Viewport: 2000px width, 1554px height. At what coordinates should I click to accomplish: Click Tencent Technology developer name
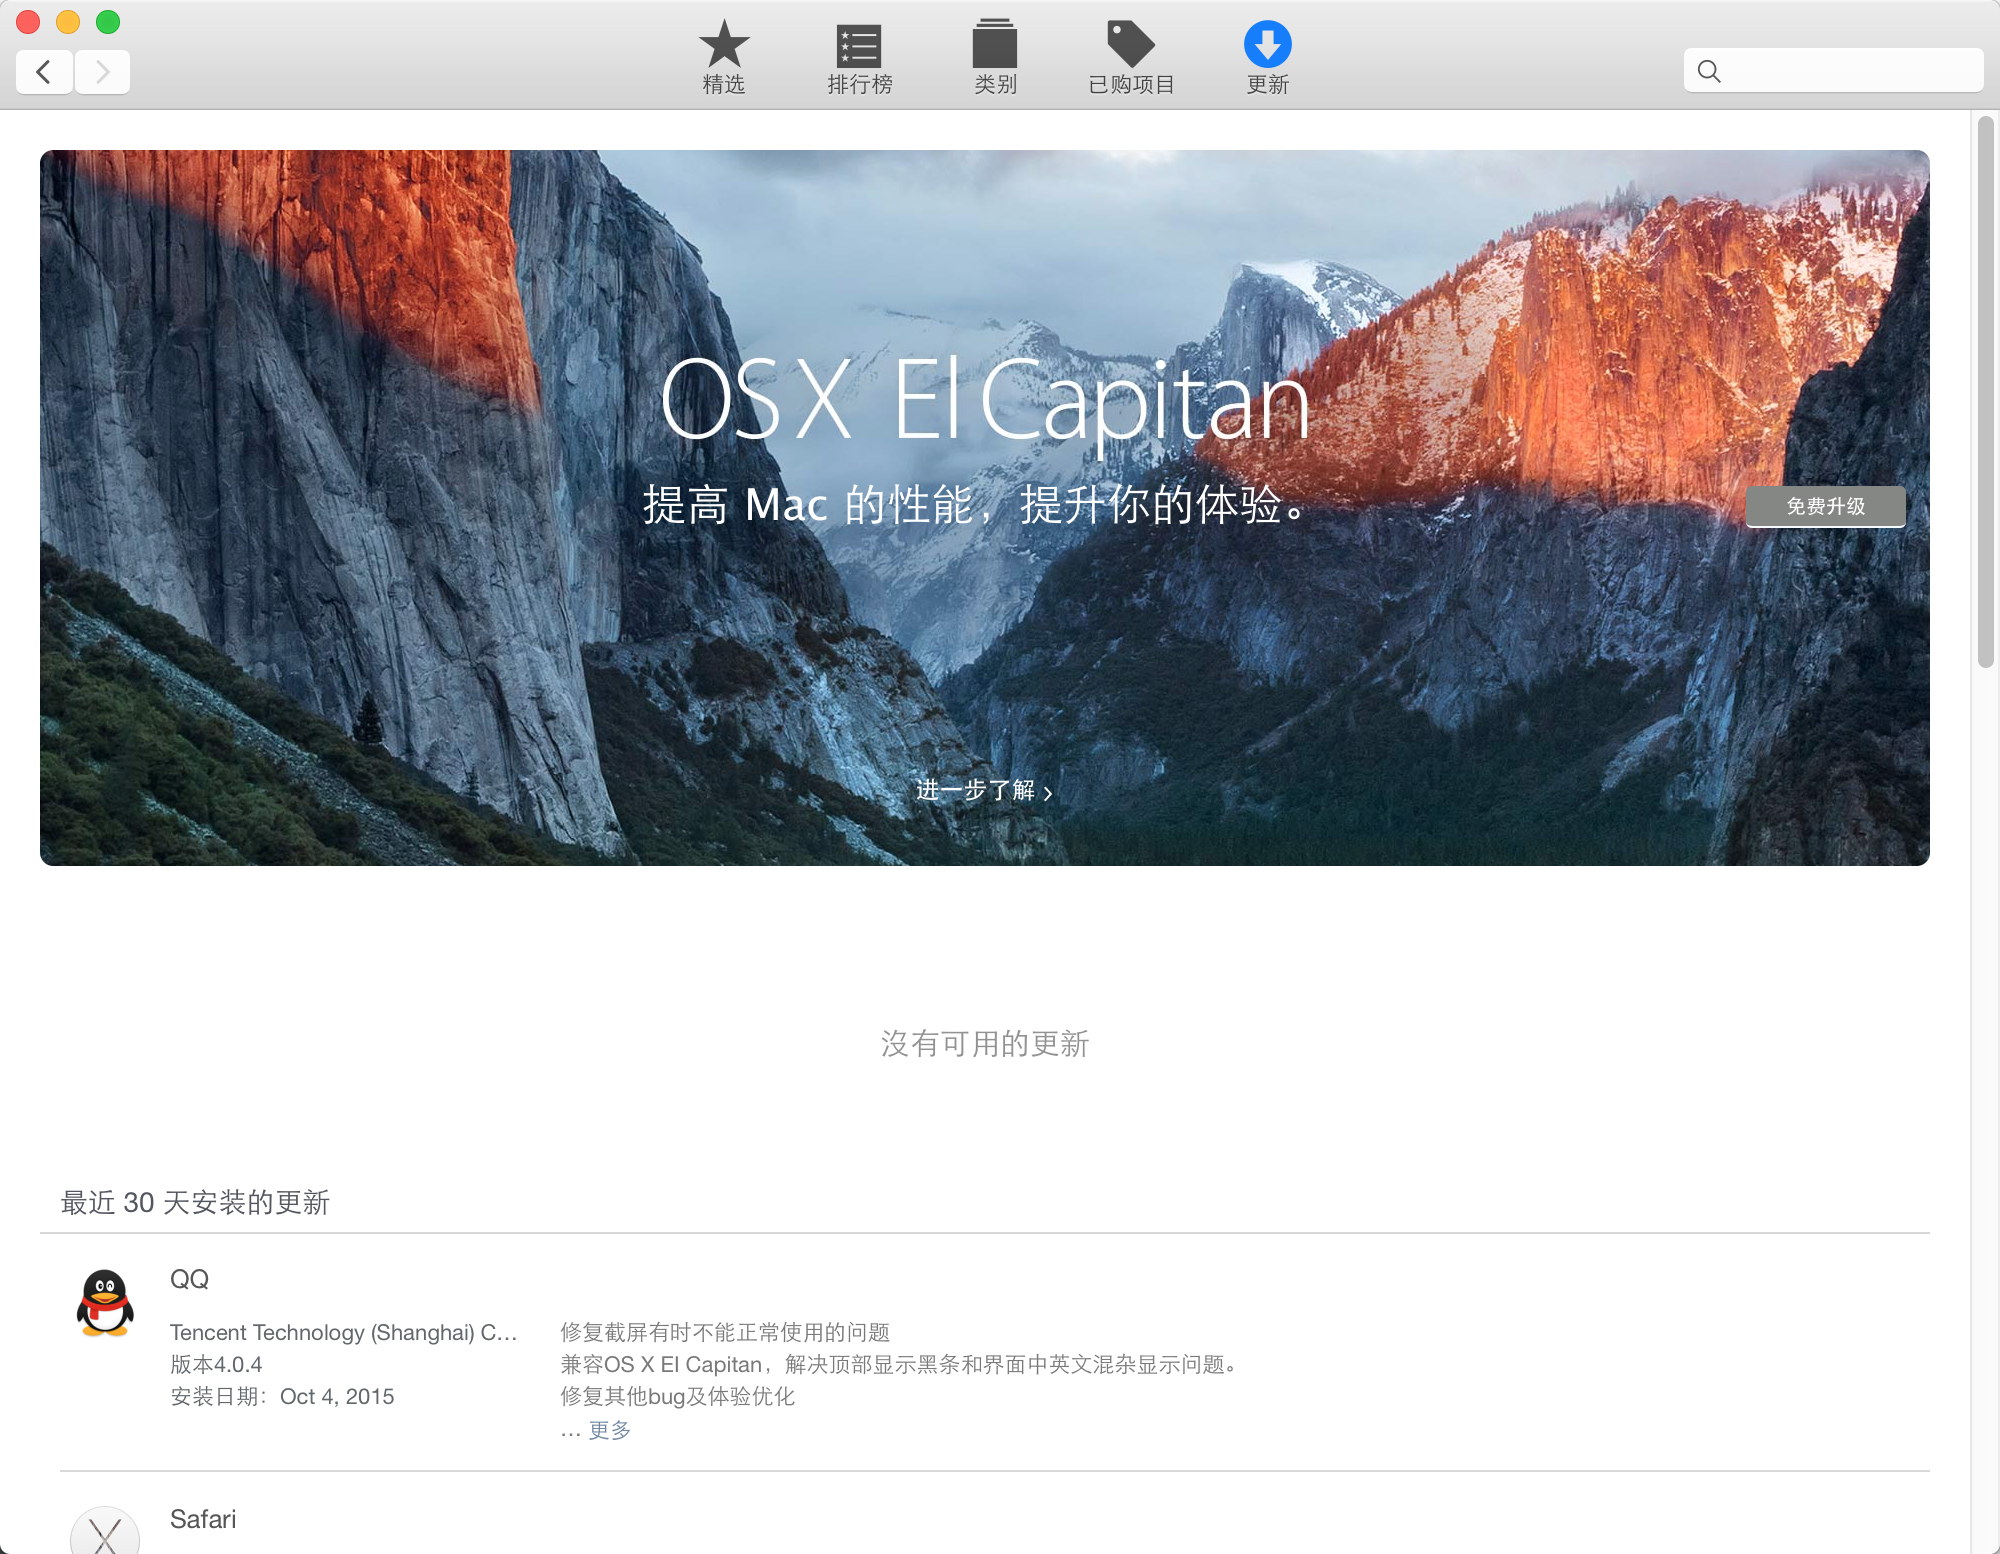coord(343,1332)
